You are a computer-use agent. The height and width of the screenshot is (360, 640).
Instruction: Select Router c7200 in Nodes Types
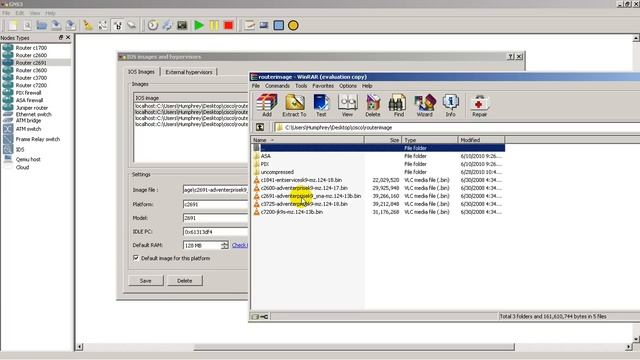pos(31,85)
